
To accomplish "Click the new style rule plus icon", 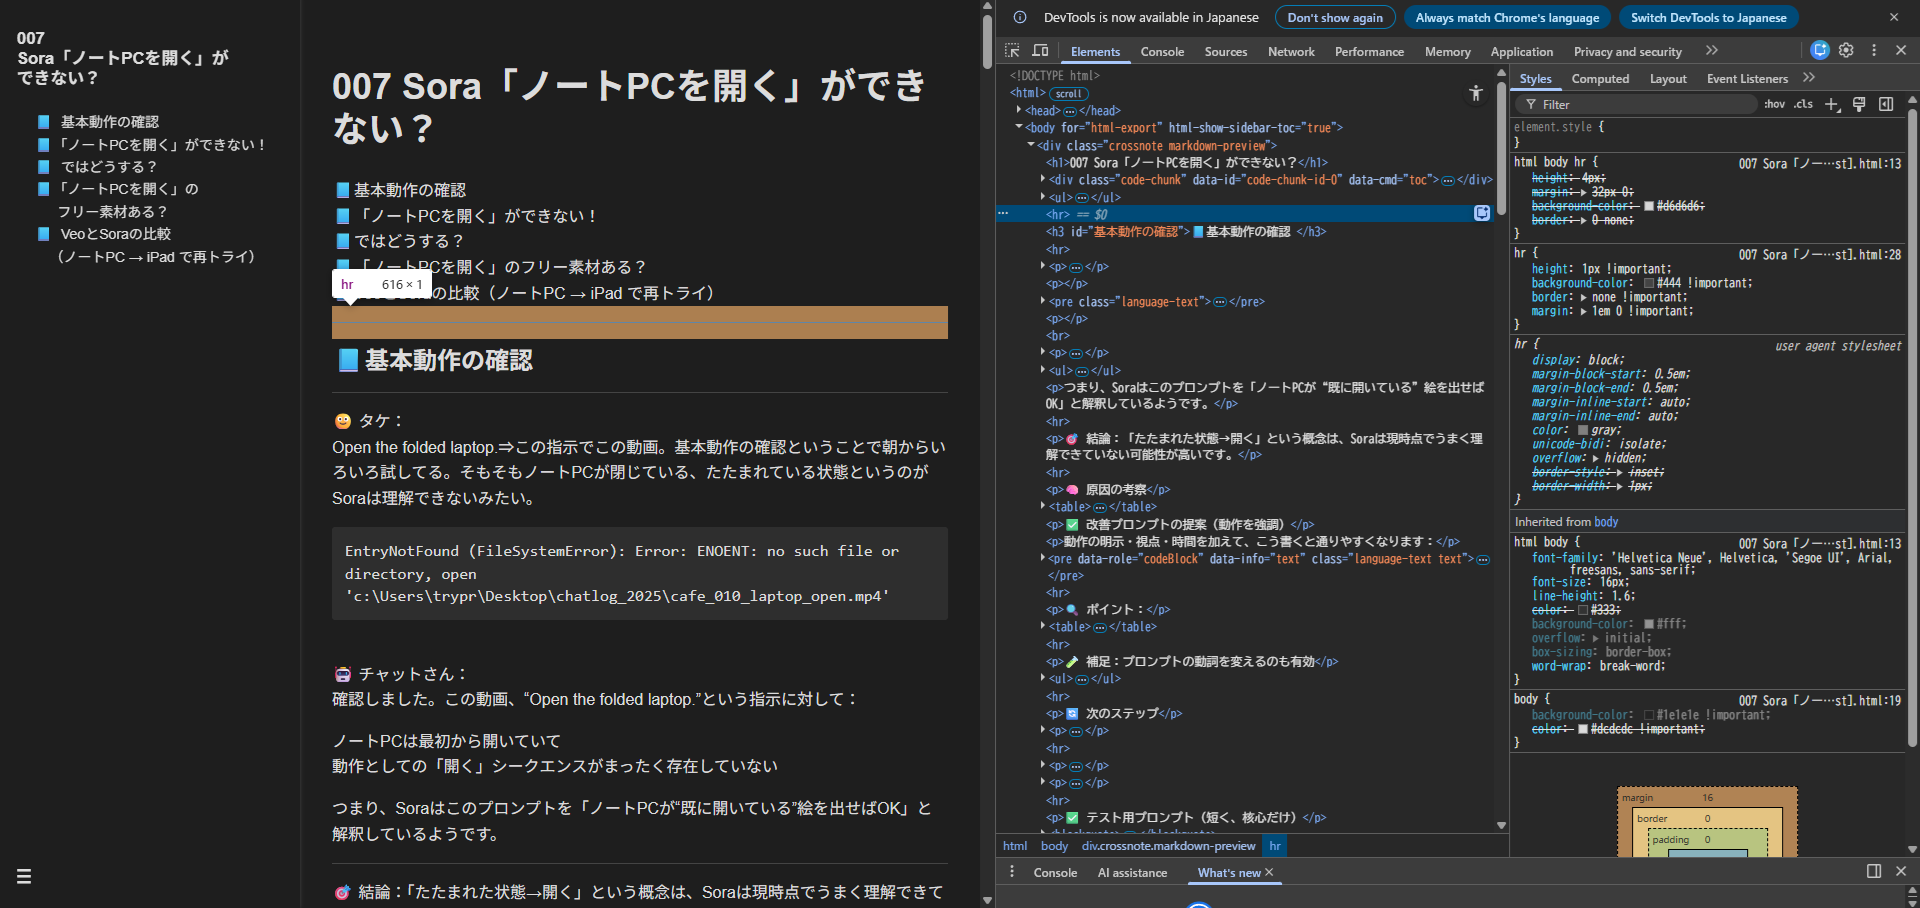I will tap(1832, 104).
